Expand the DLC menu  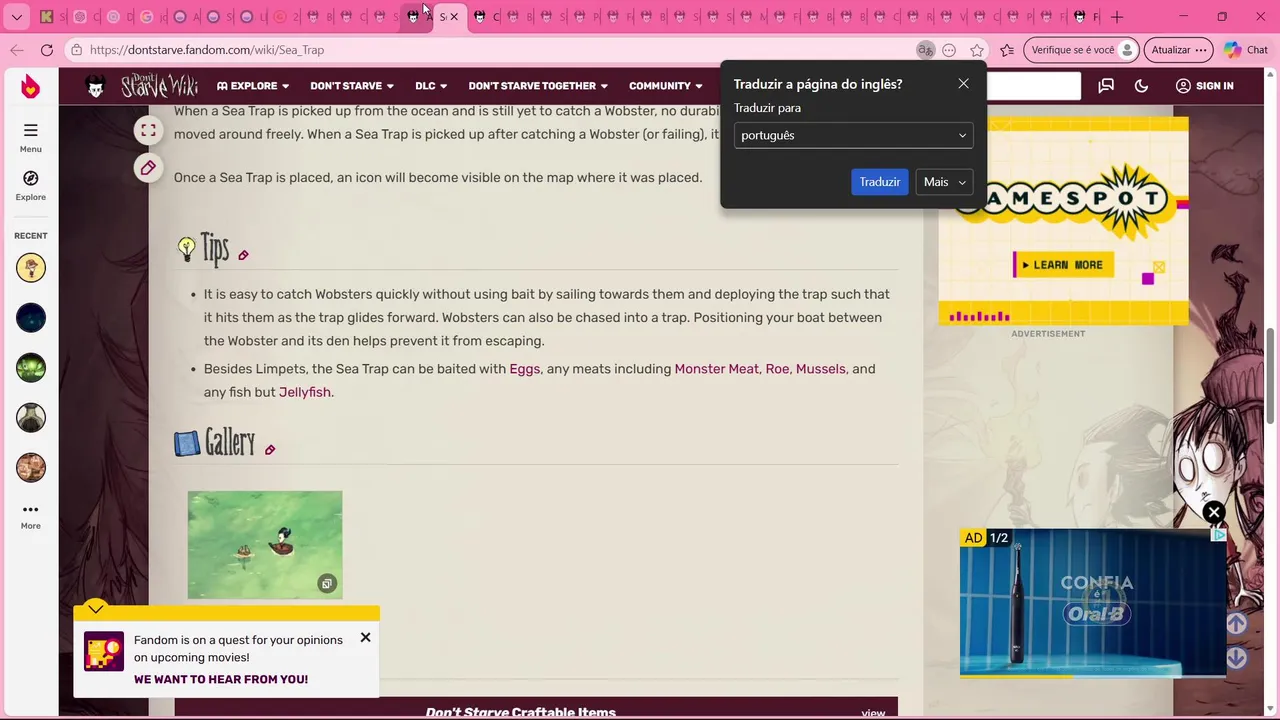point(431,86)
